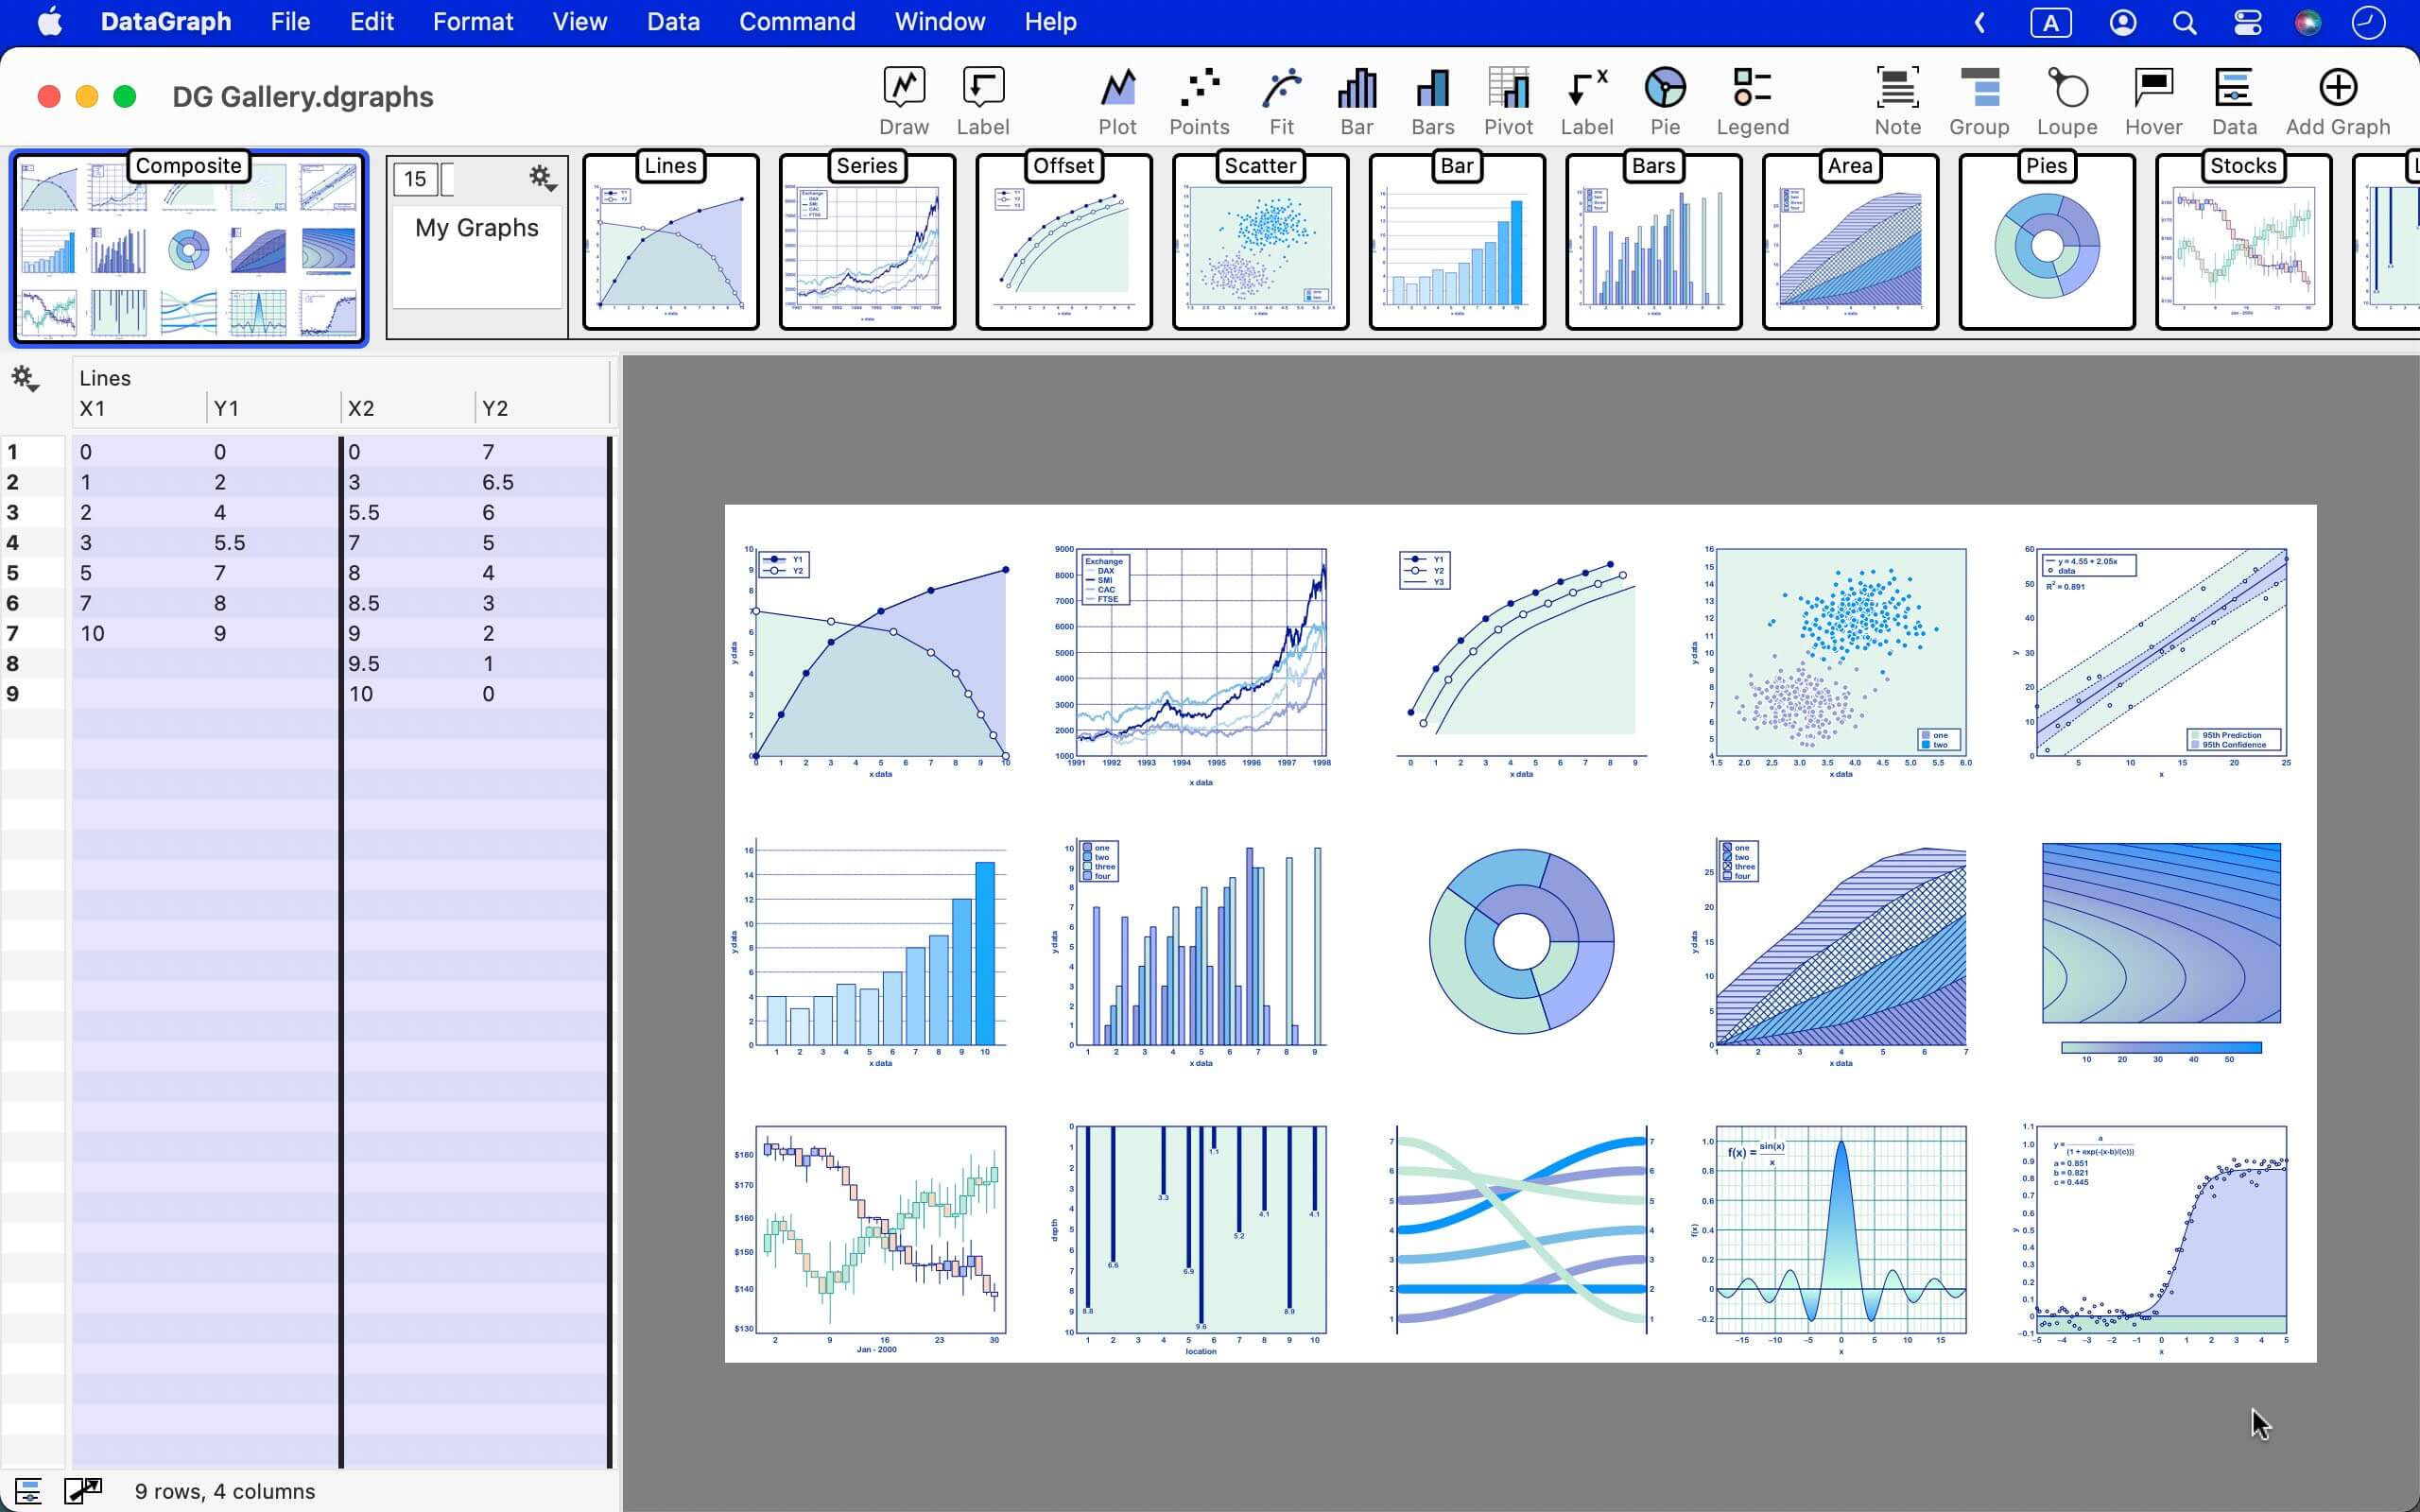Open macOS Control Center
2420x1512 pixels.
pyautogui.click(x=2247, y=22)
